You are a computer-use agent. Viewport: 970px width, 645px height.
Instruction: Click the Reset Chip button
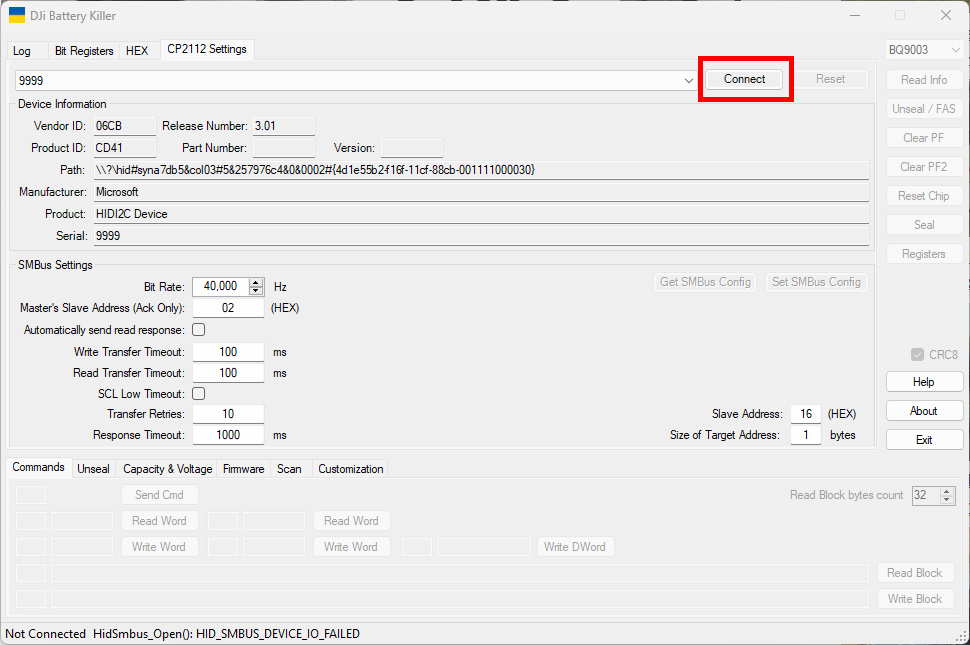[x=924, y=195]
